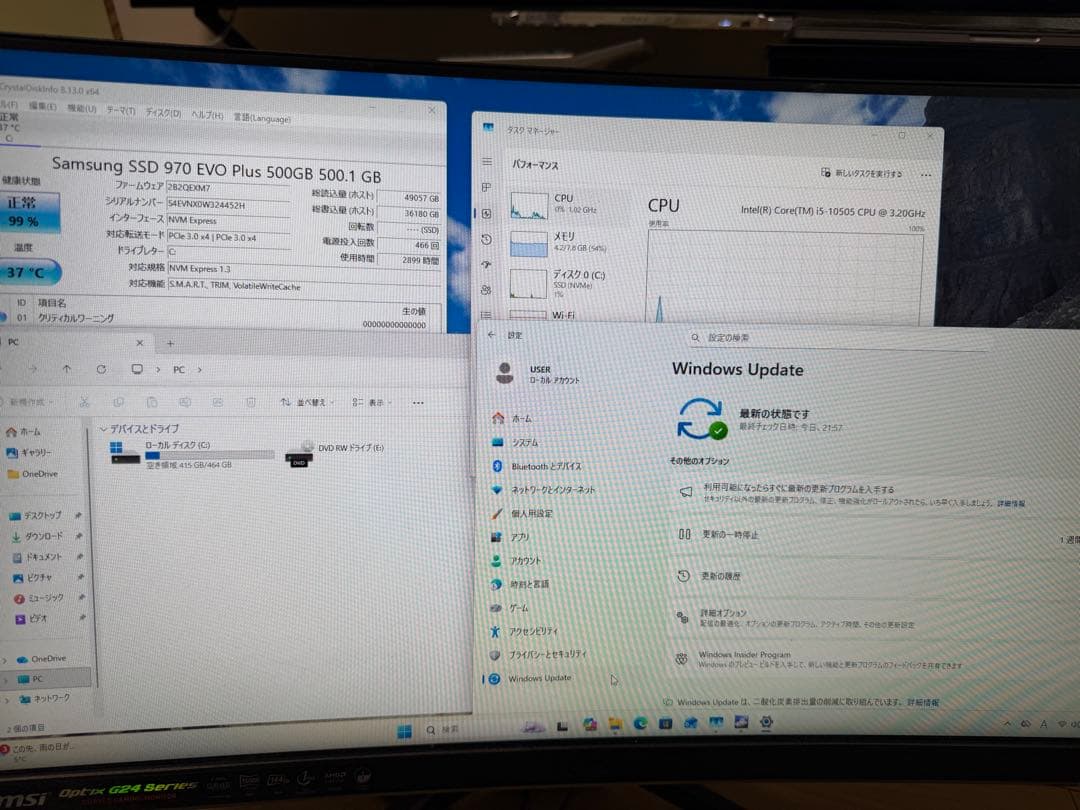Select the Cut scissors icon in File Explorer
This screenshot has width=1080, height=810.
(85, 404)
